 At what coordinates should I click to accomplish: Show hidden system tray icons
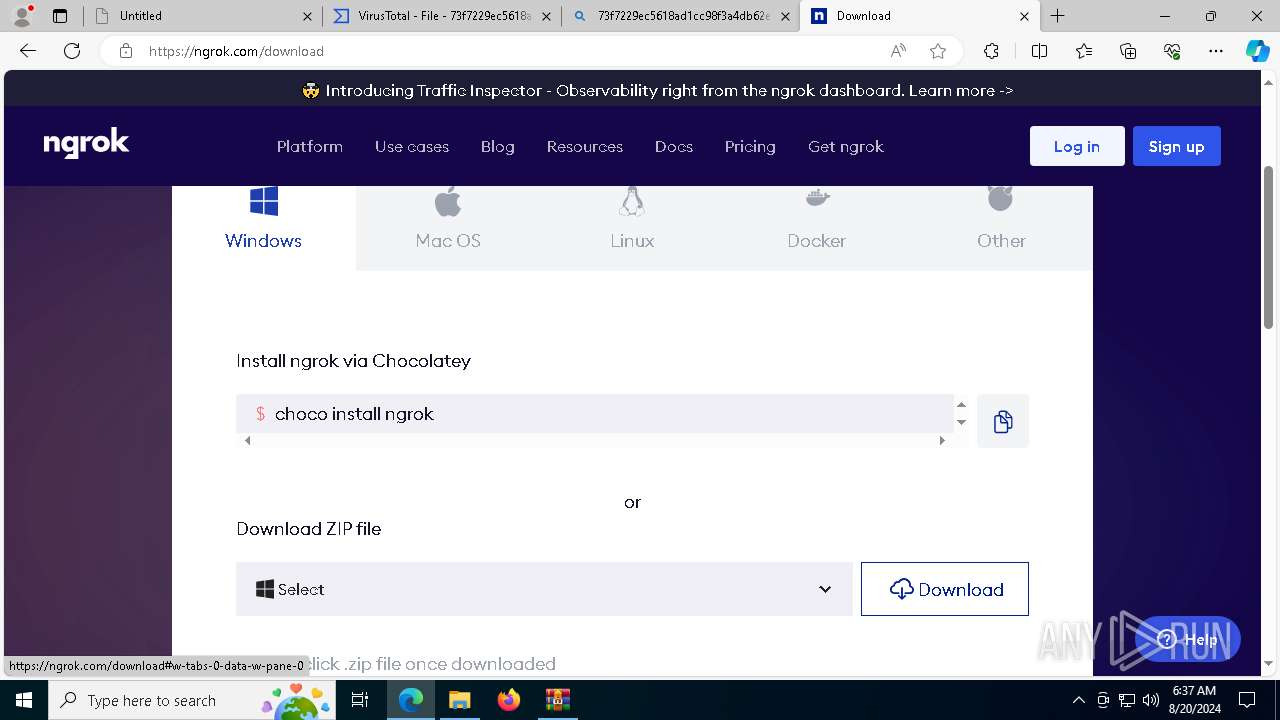pos(1078,700)
